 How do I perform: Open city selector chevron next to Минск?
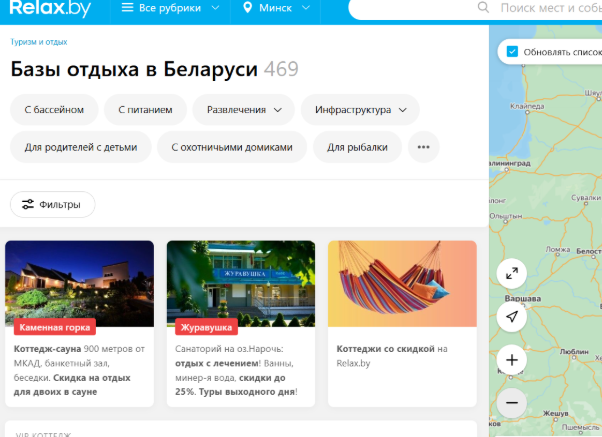coord(306,8)
